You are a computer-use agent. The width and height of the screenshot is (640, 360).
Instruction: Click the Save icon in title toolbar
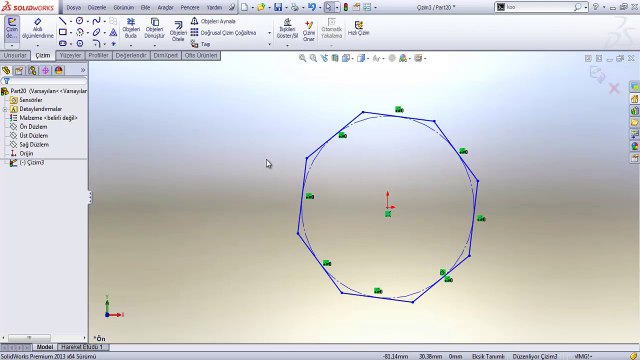pyautogui.click(x=278, y=7)
